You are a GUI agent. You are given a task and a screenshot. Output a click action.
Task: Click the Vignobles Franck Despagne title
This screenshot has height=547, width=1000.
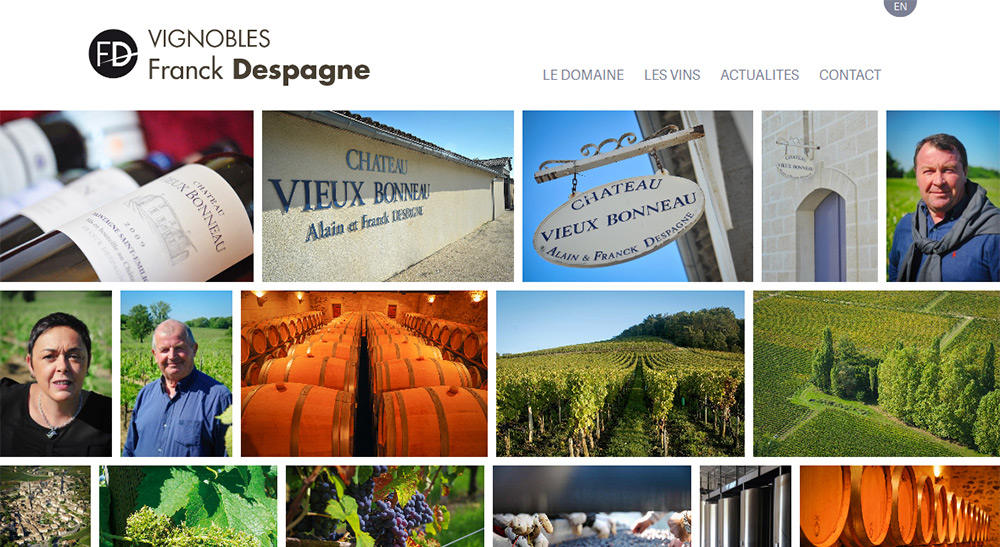tap(259, 56)
